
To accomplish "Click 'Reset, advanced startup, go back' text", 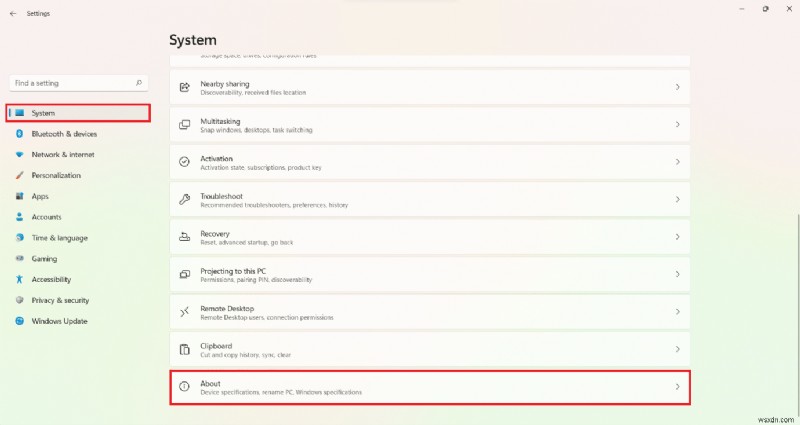I will [x=247, y=242].
